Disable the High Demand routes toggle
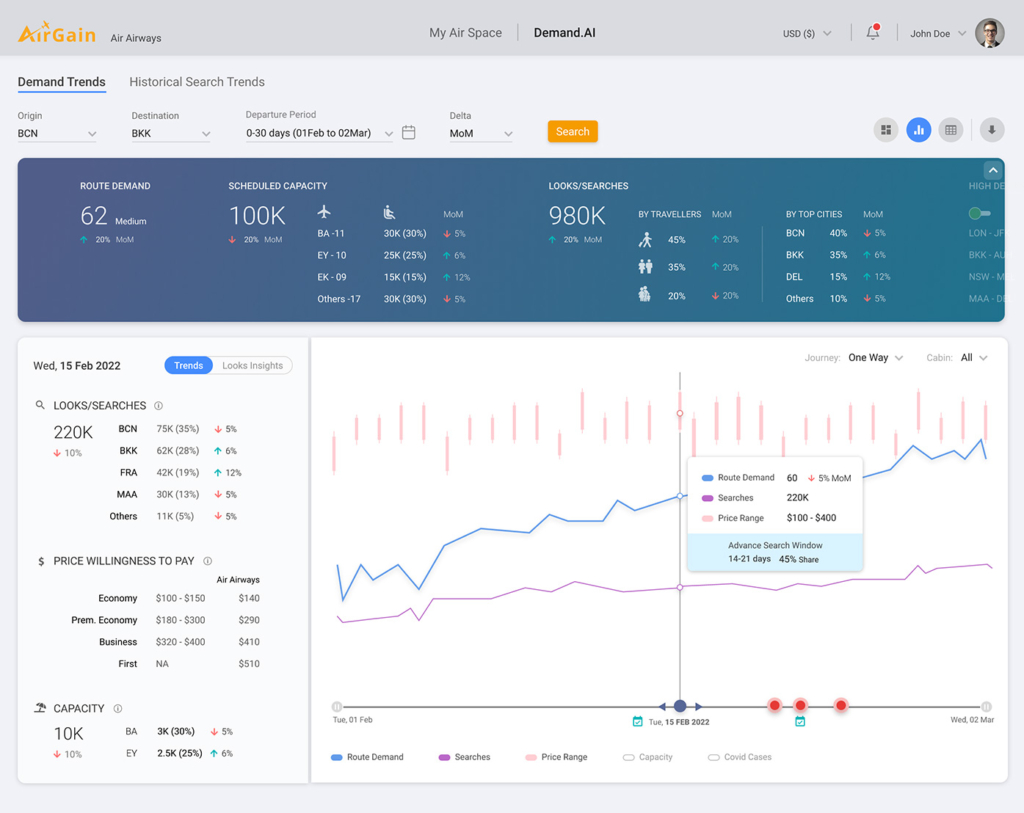This screenshot has width=1024, height=813. [981, 213]
